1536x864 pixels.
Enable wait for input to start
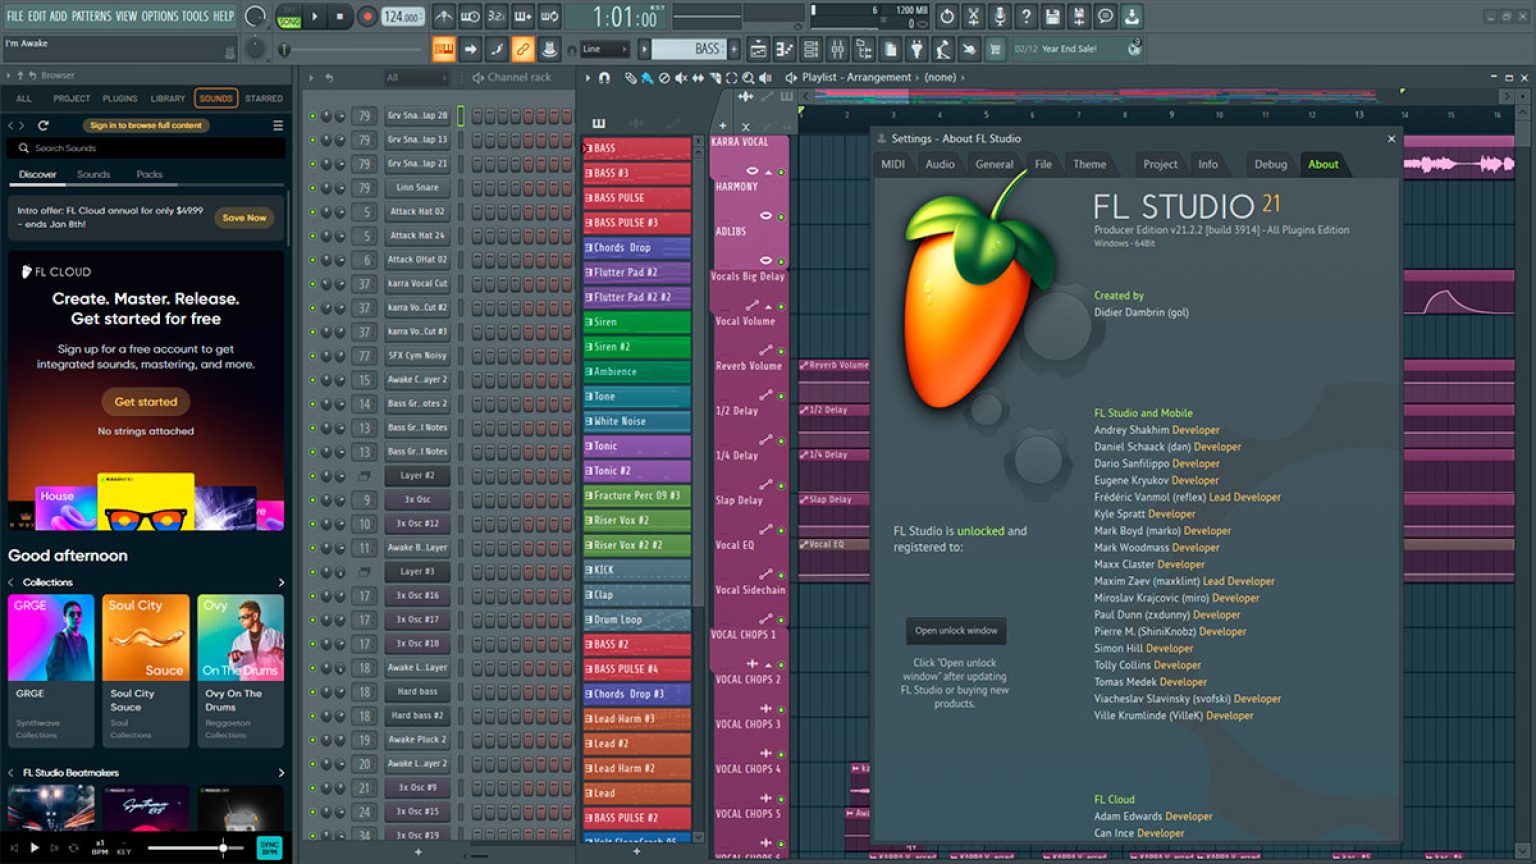tap(470, 17)
